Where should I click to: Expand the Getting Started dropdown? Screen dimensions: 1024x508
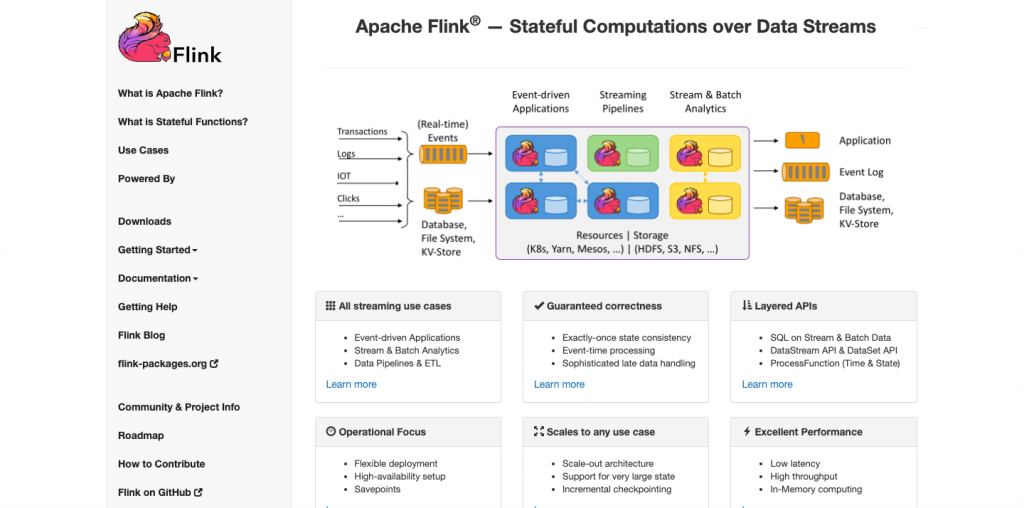[157, 249]
